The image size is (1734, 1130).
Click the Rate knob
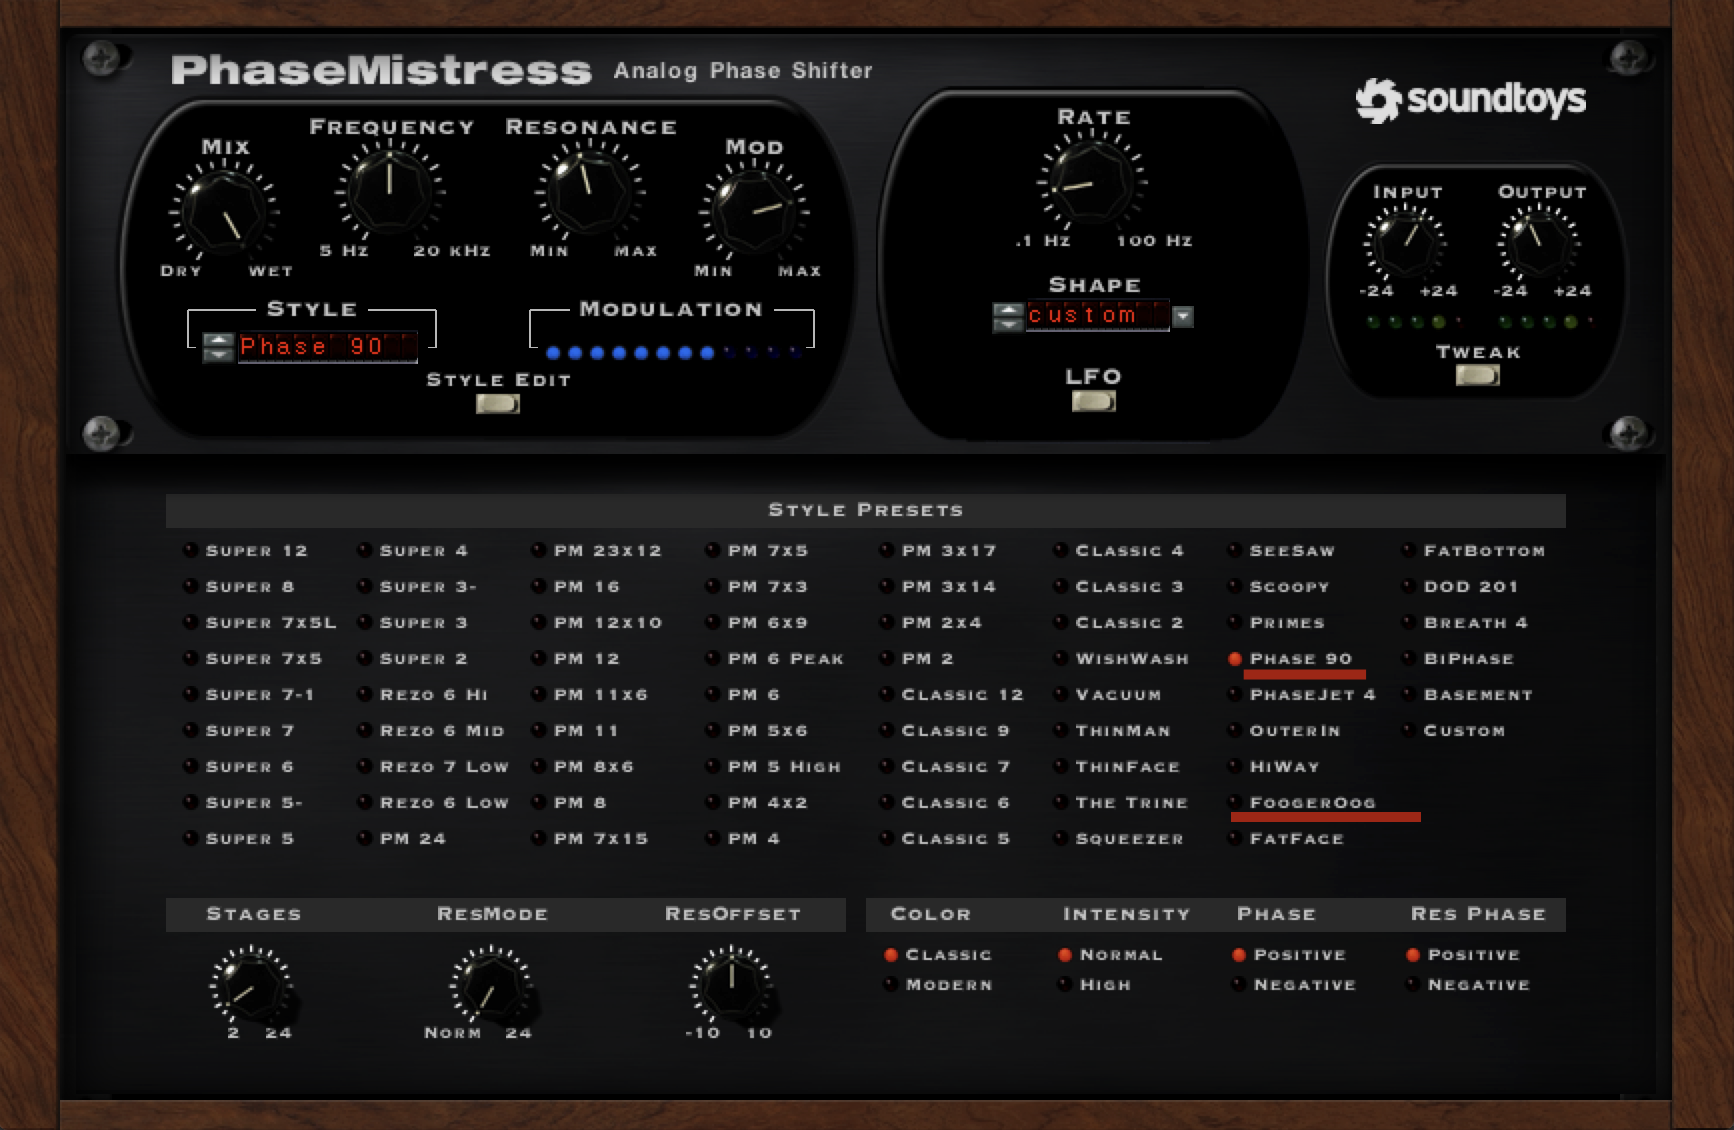(1091, 182)
